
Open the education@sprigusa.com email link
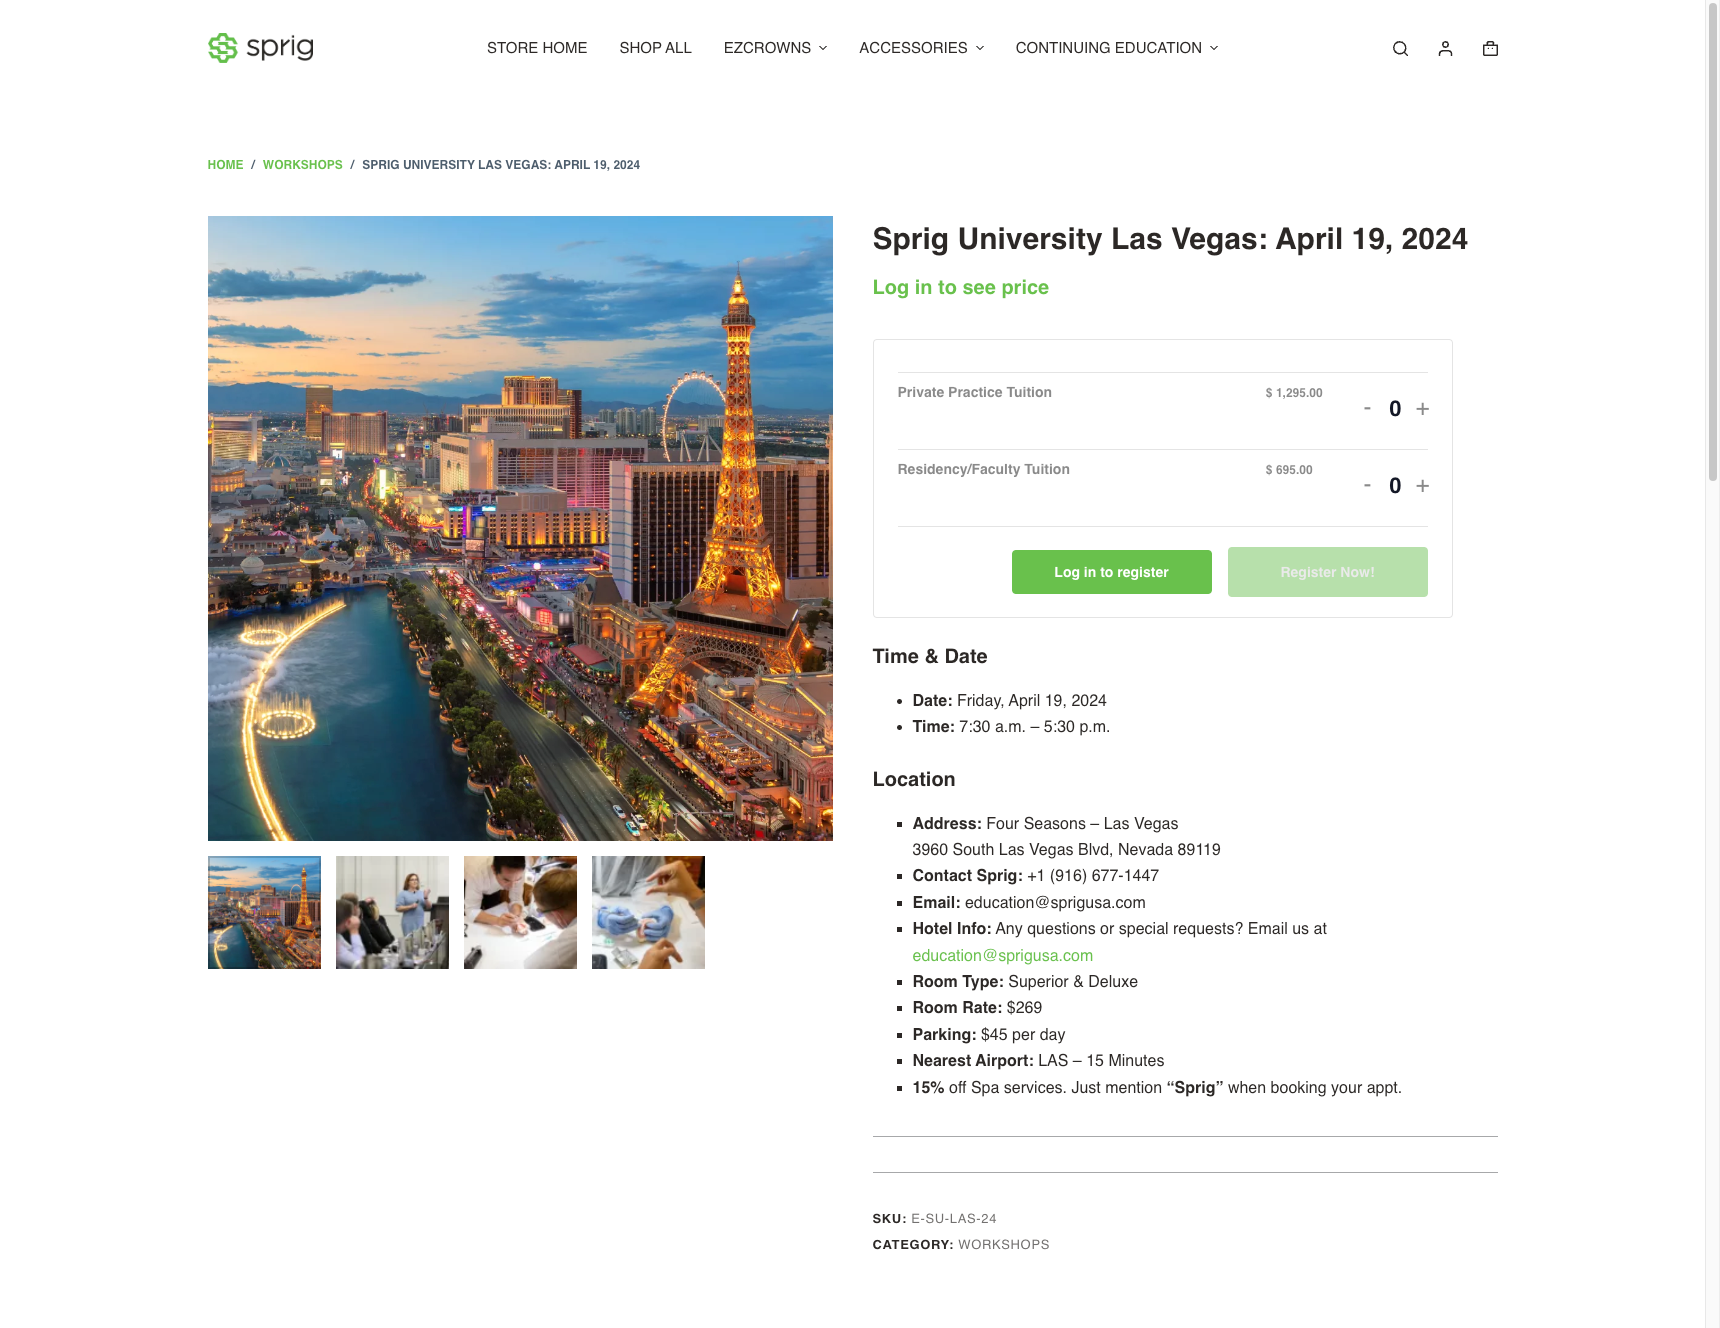click(x=1002, y=955)
